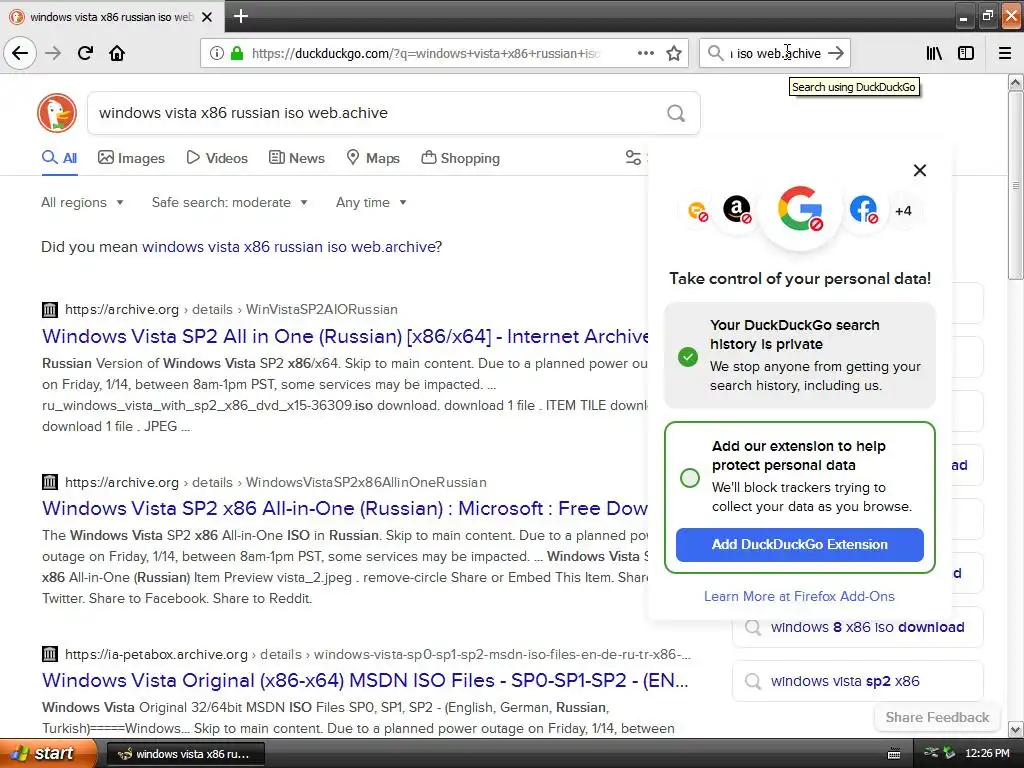
Task: Click the blocked Google tracker icon
Action: 800,210
